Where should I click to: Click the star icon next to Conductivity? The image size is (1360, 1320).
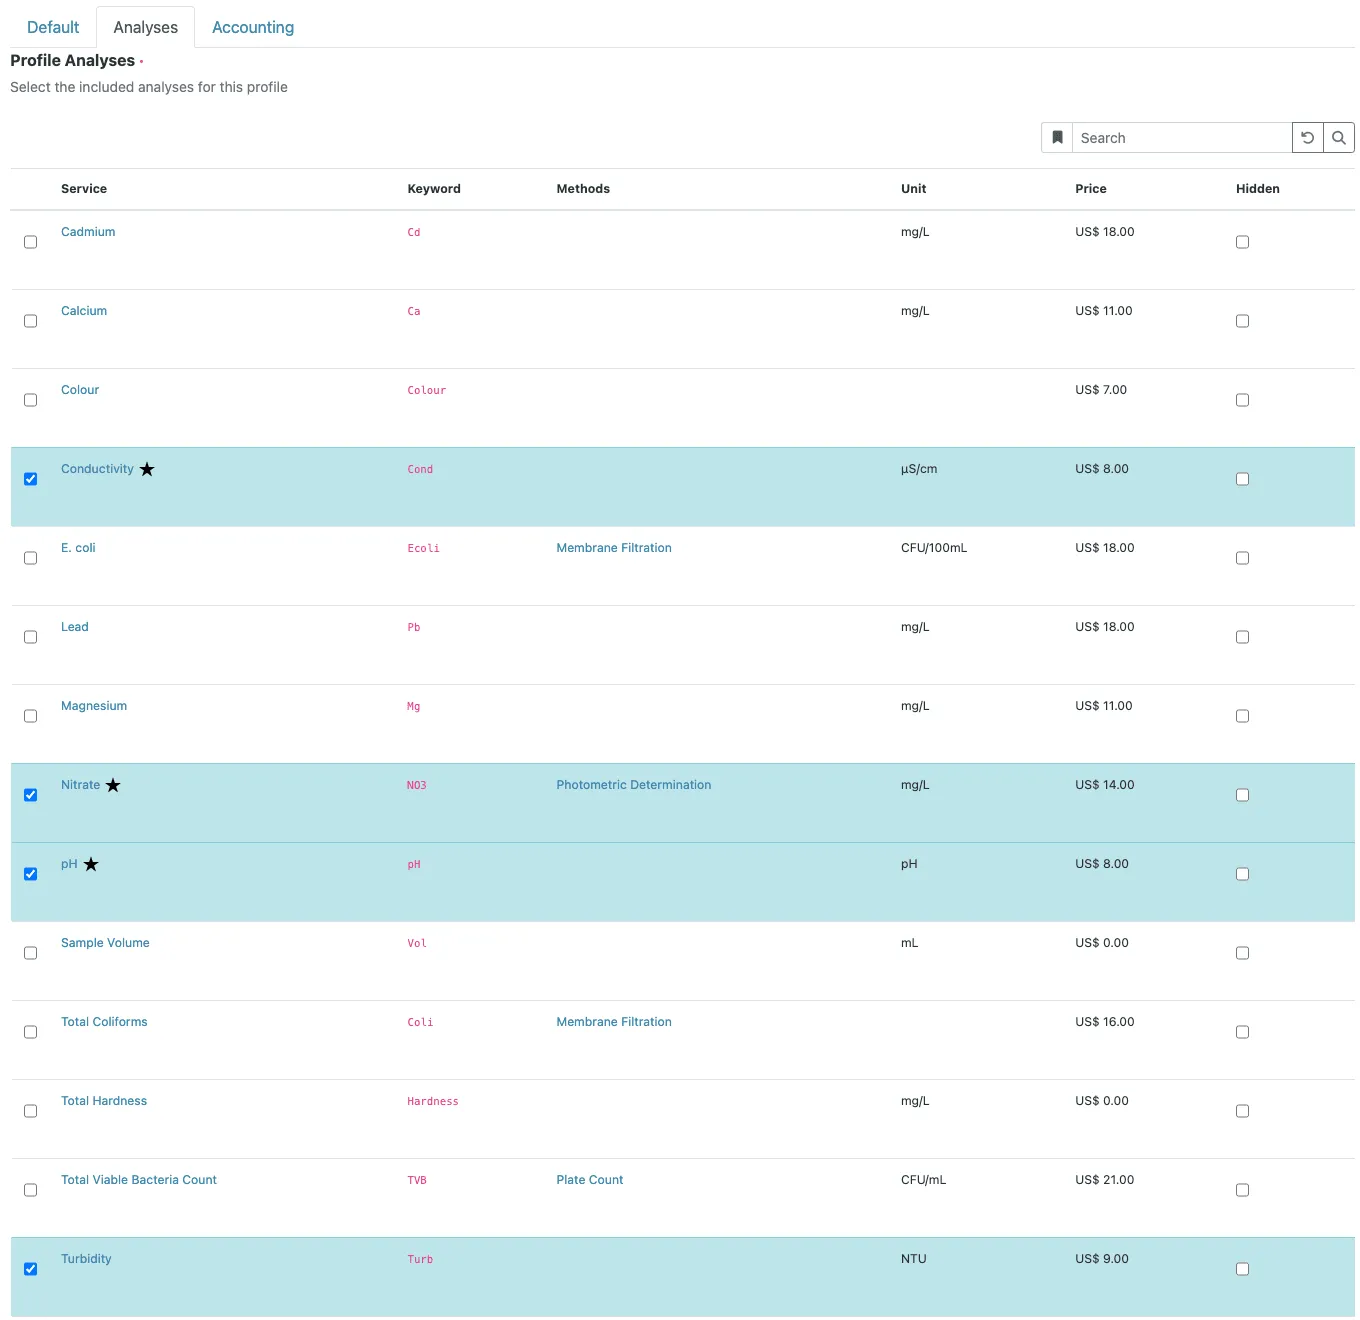[147, 469]
